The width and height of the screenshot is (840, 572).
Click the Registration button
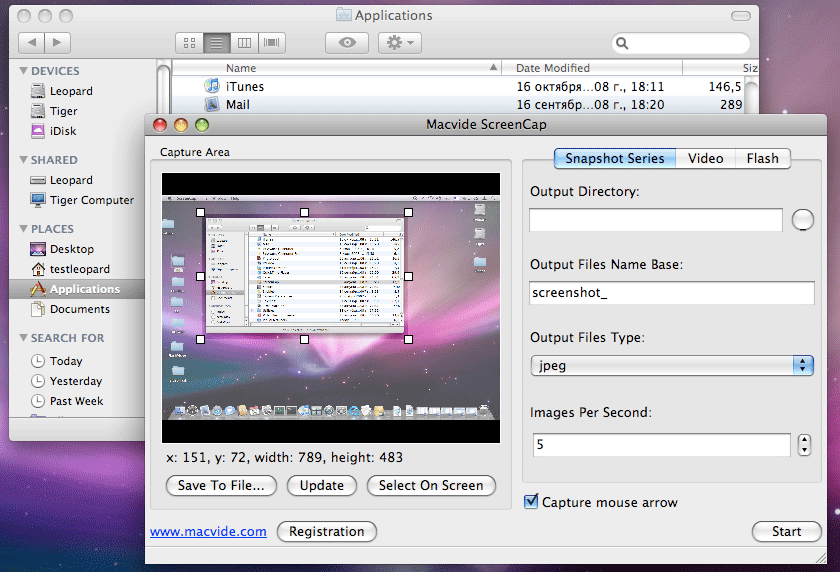click(x=327, y=531)
